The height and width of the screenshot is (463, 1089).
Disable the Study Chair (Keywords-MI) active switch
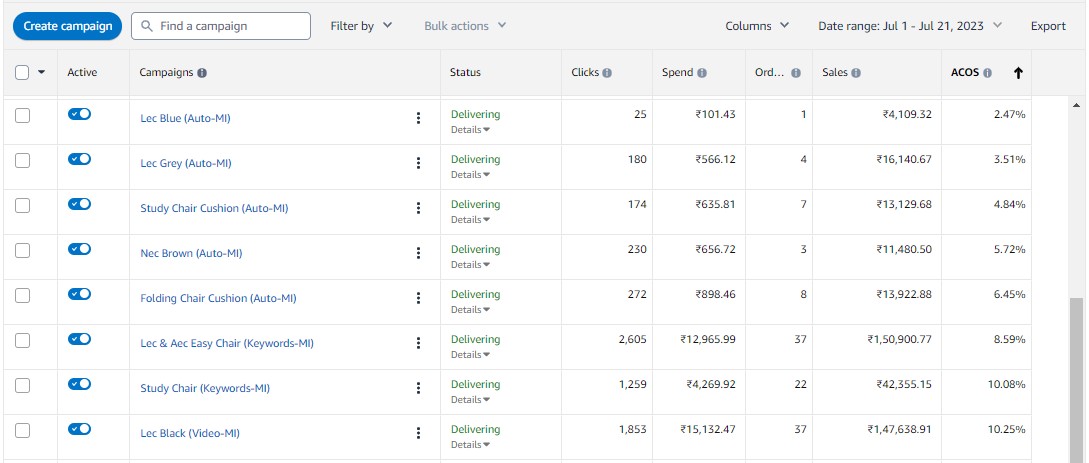[x=79, y=384]
